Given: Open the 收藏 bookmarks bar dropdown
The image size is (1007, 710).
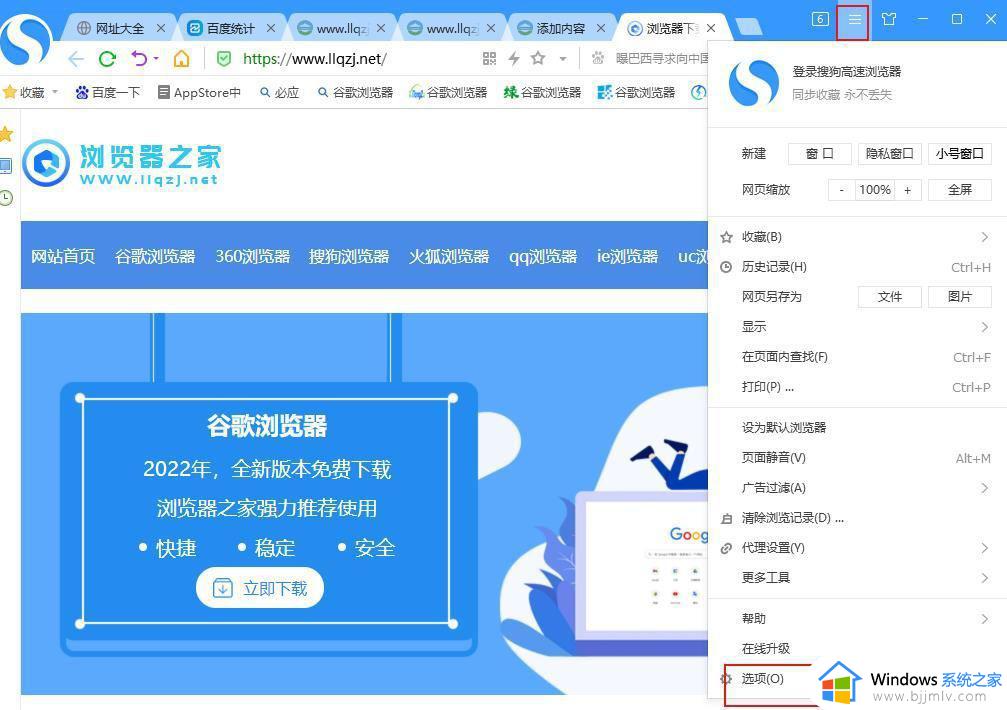Looking at the screenshot, I should click(55, 92).
